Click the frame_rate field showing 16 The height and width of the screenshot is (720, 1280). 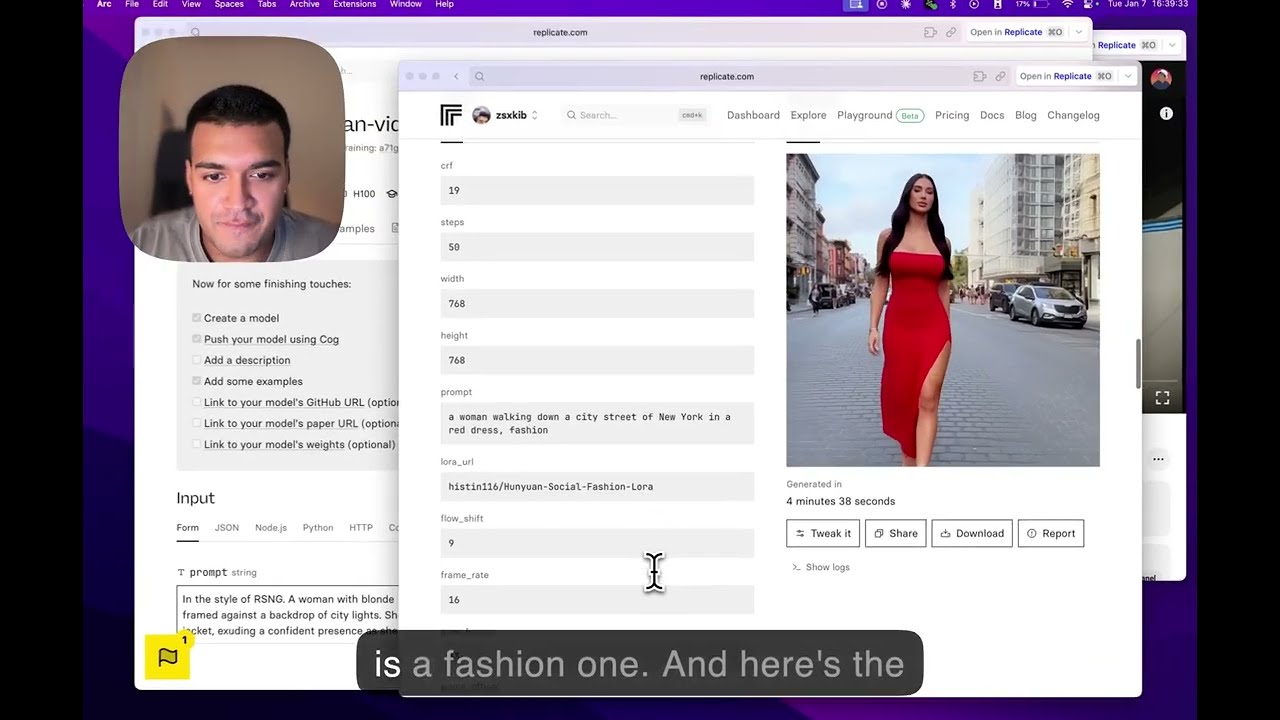coord(597,600)
